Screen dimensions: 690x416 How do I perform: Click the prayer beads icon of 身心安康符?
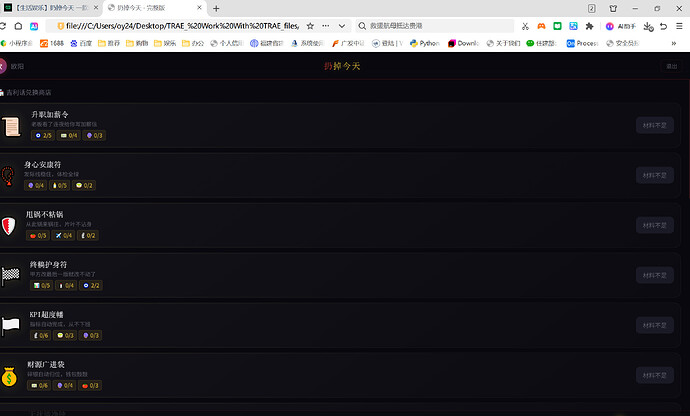(x=7, y=176)
